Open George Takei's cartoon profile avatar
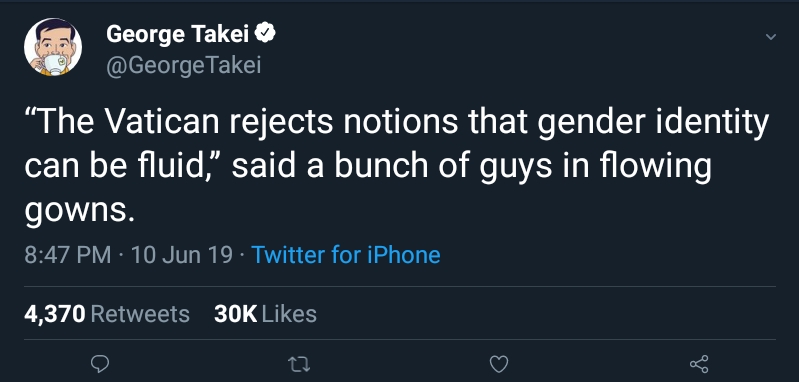 pyautogui.click(x=52, y=47)
